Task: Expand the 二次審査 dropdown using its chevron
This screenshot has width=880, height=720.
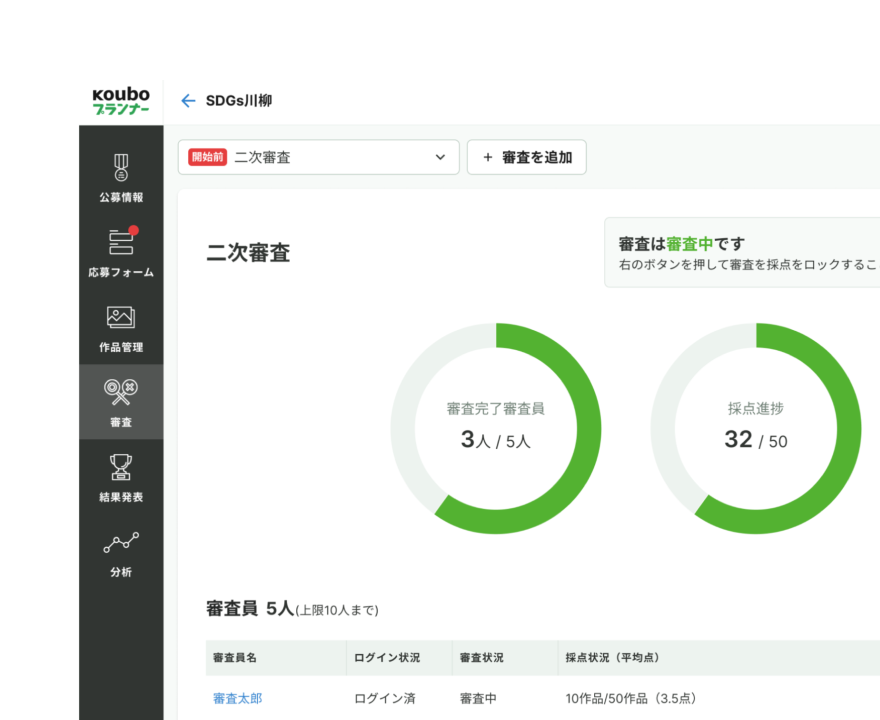Action: [x=440, y=158]
